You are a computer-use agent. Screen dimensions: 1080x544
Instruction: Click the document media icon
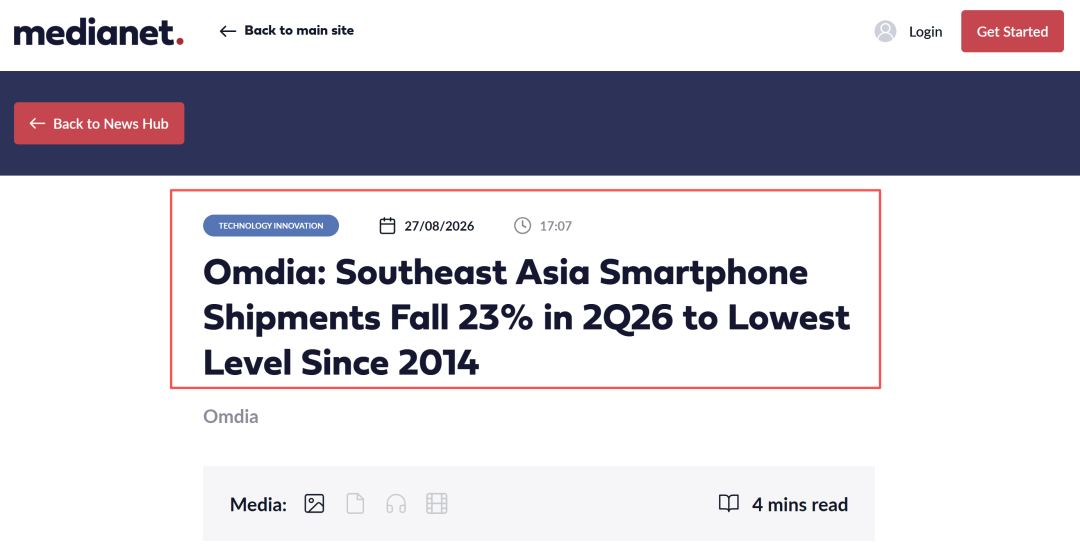355,504
